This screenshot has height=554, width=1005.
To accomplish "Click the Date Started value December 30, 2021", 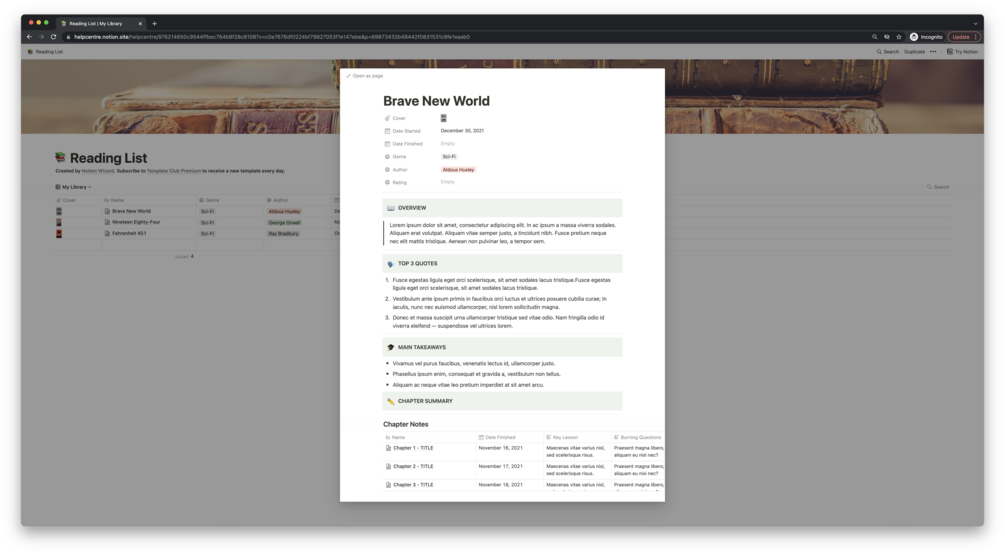I will tap(462, 131).
